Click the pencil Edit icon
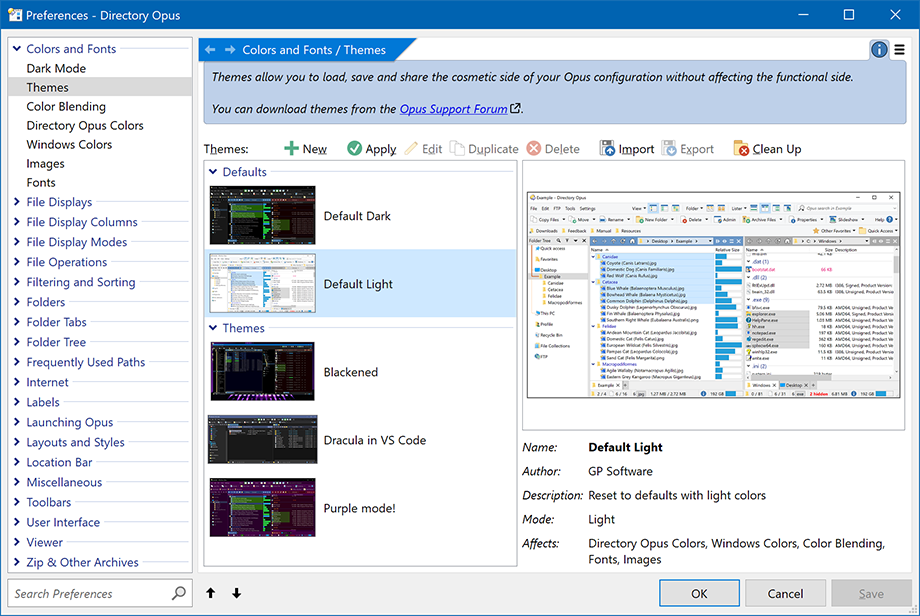The height and width of the screenshot is (616, 920). click(411, 148)
